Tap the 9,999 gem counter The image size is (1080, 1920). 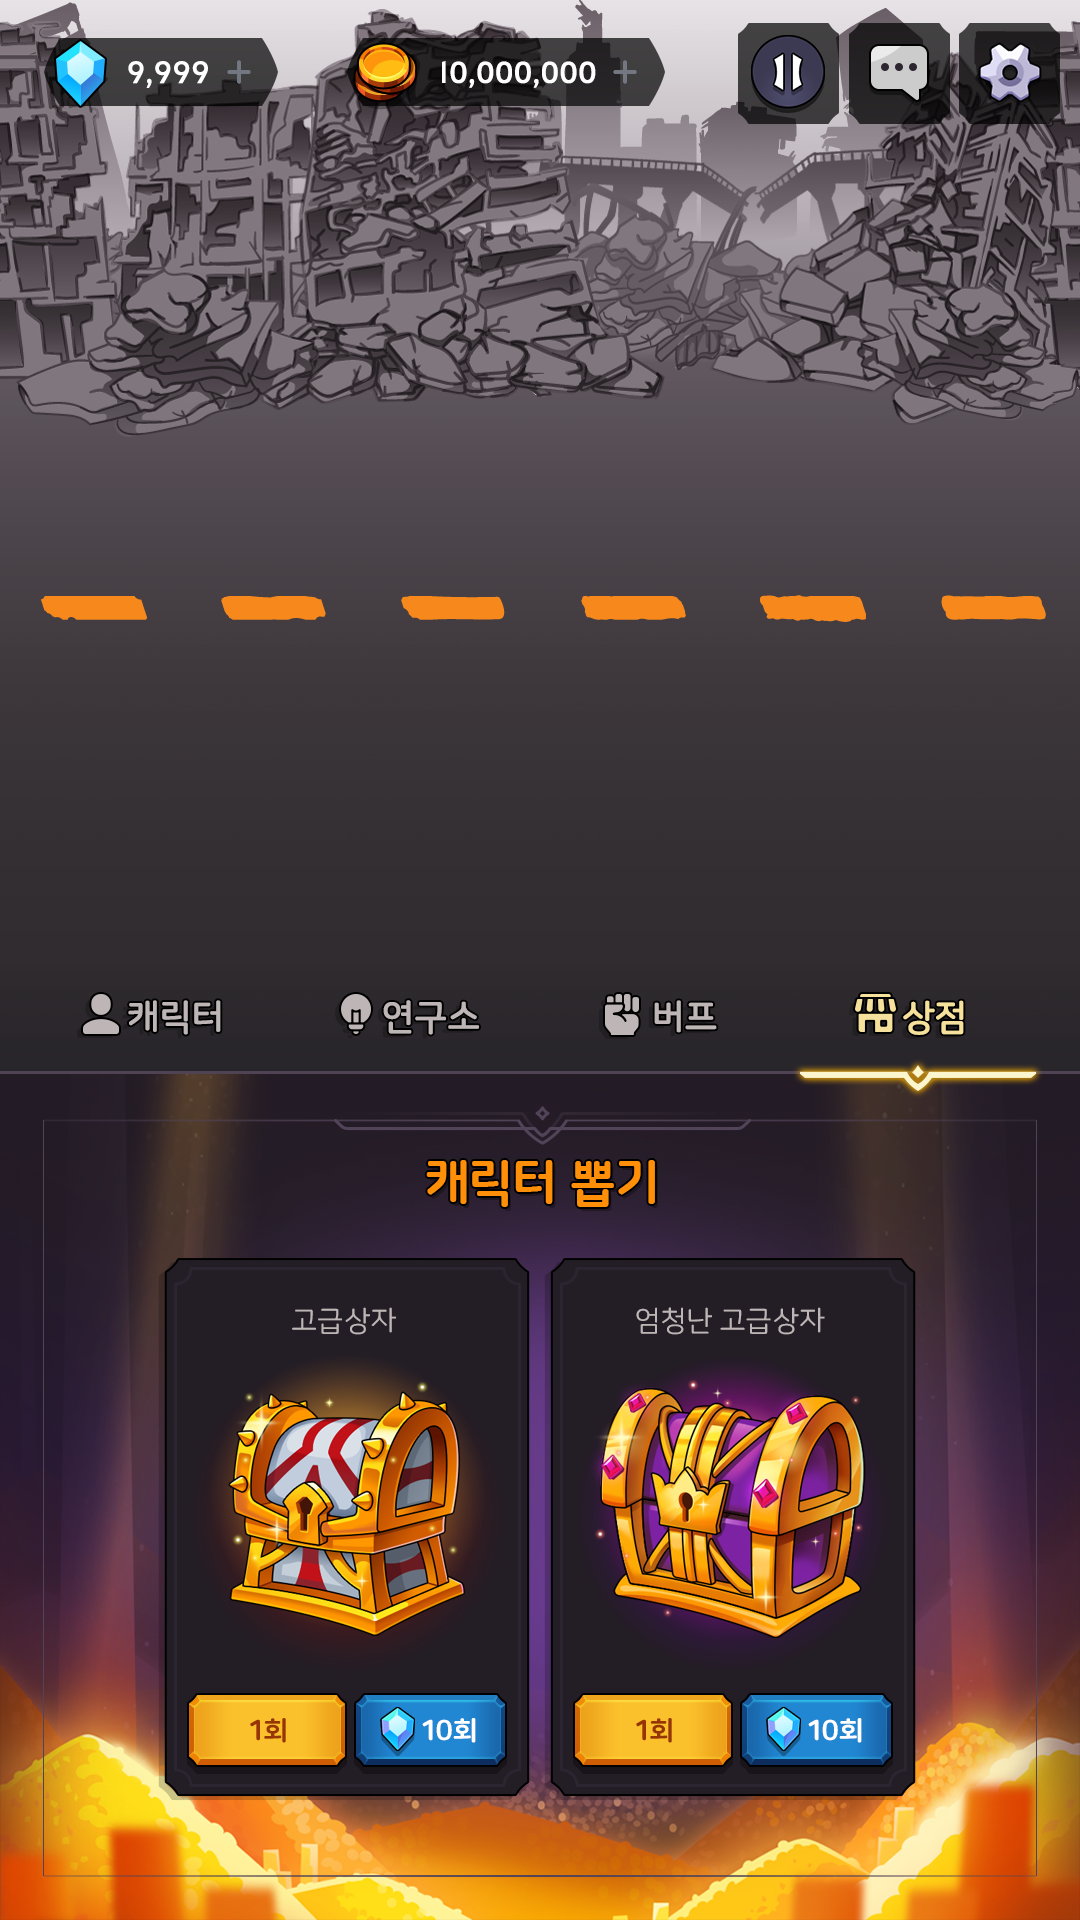point(168,72)
